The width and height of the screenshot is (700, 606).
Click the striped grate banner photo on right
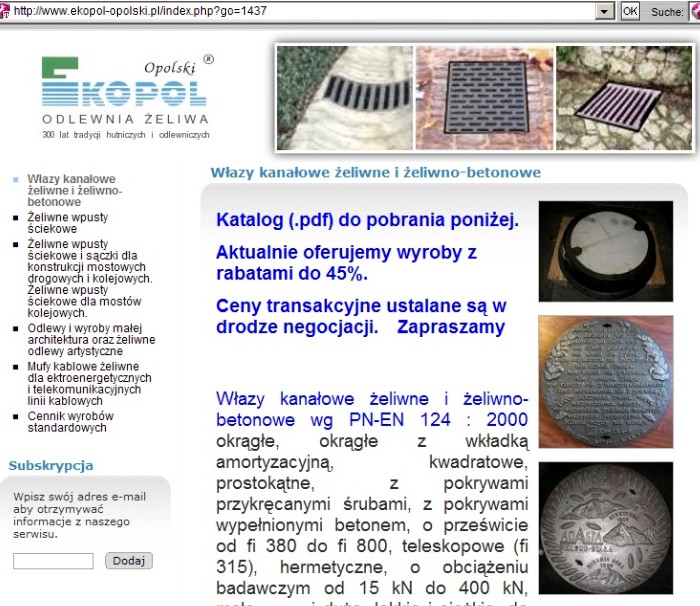624,97
